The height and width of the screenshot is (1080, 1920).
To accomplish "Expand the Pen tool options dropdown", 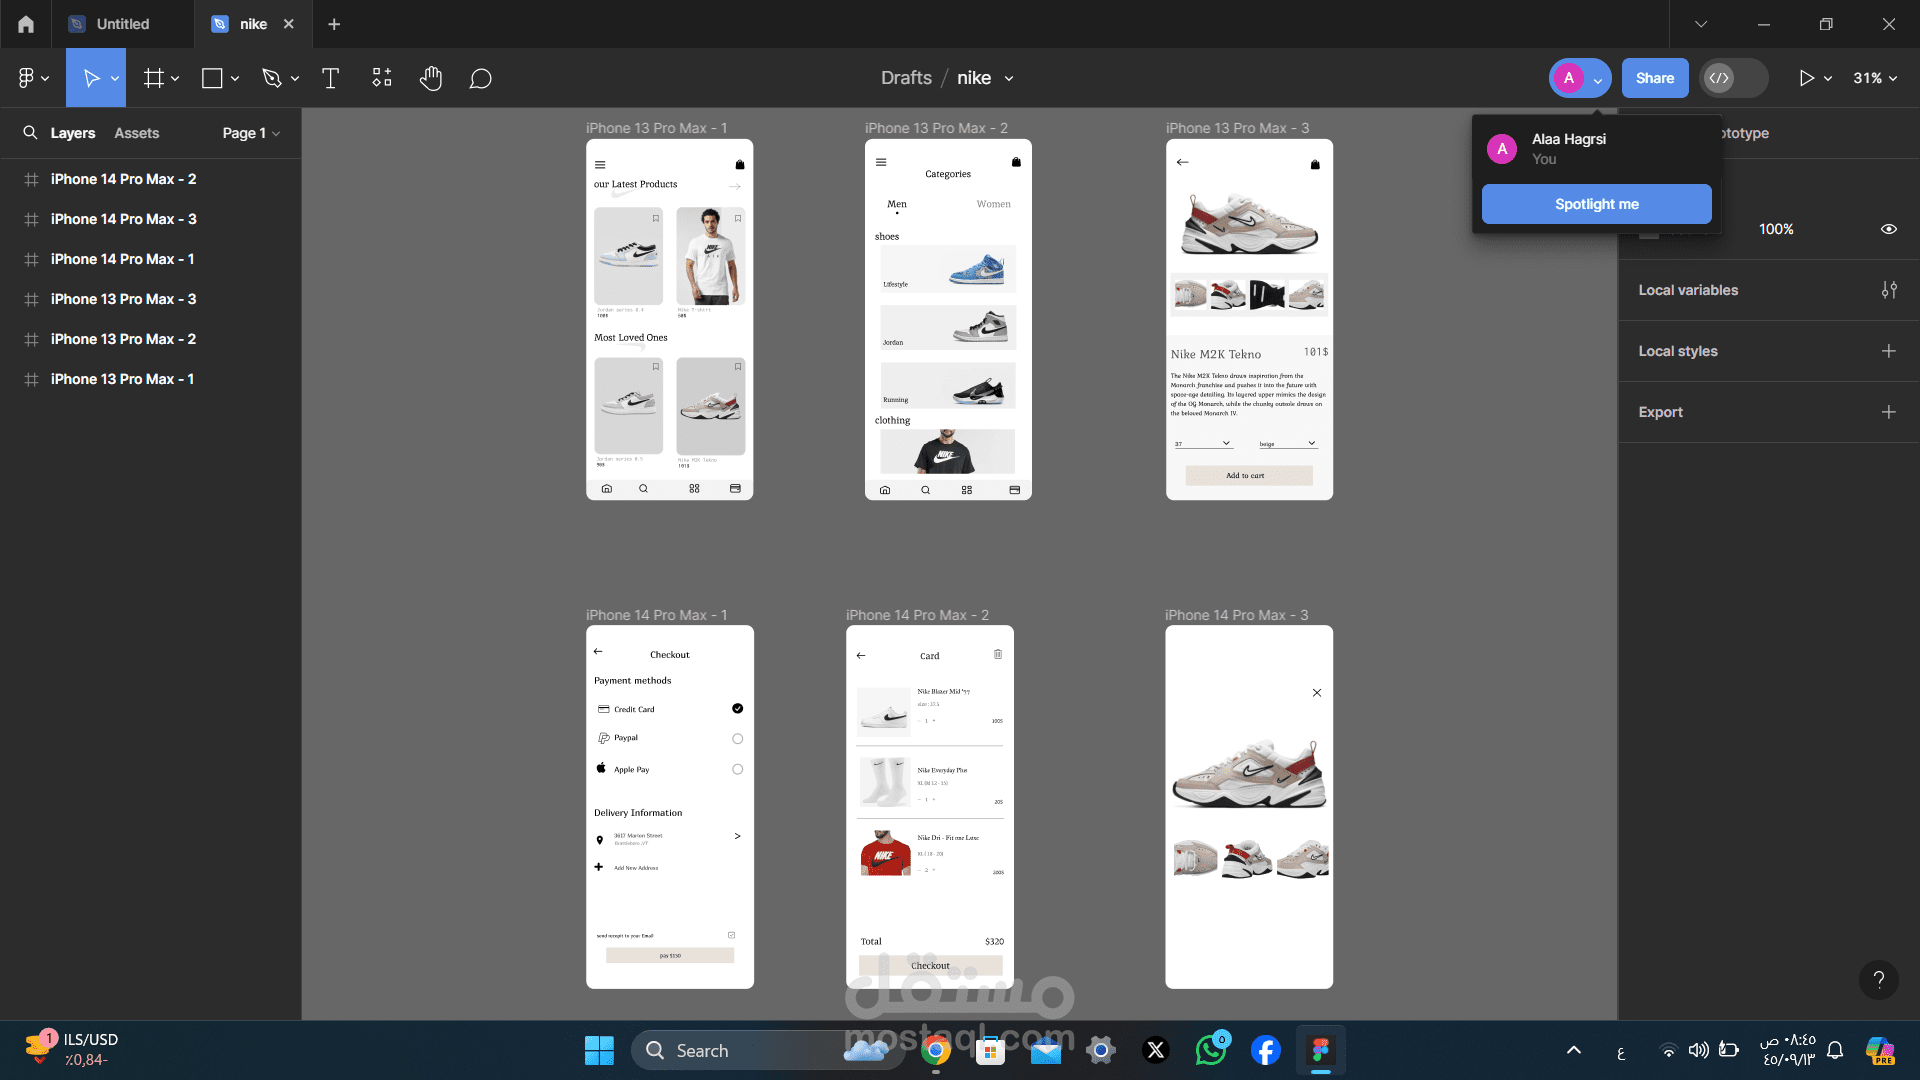I will coord(295,79).
